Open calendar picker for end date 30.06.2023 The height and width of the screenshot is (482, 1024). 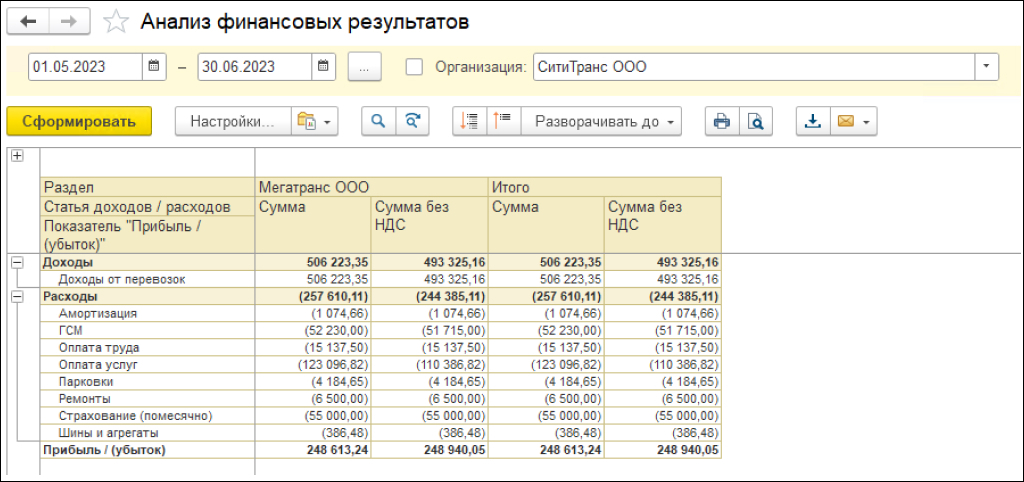(323, 67)
